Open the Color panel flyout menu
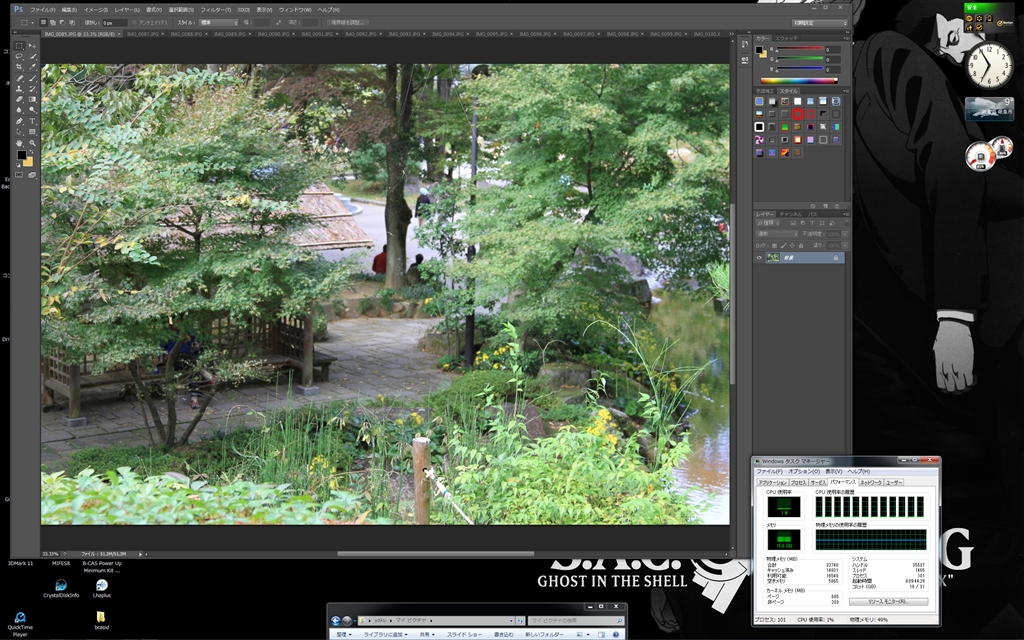This screenshot has width=1024, height=640. [846, 39]
